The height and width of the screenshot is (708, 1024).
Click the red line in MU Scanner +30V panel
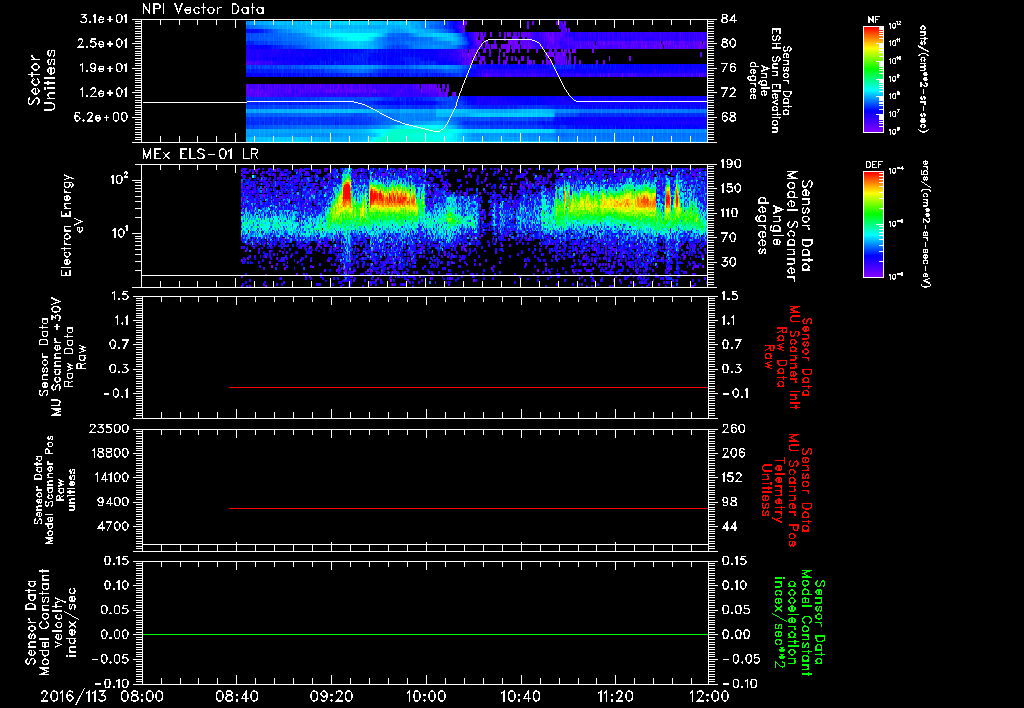468,387
